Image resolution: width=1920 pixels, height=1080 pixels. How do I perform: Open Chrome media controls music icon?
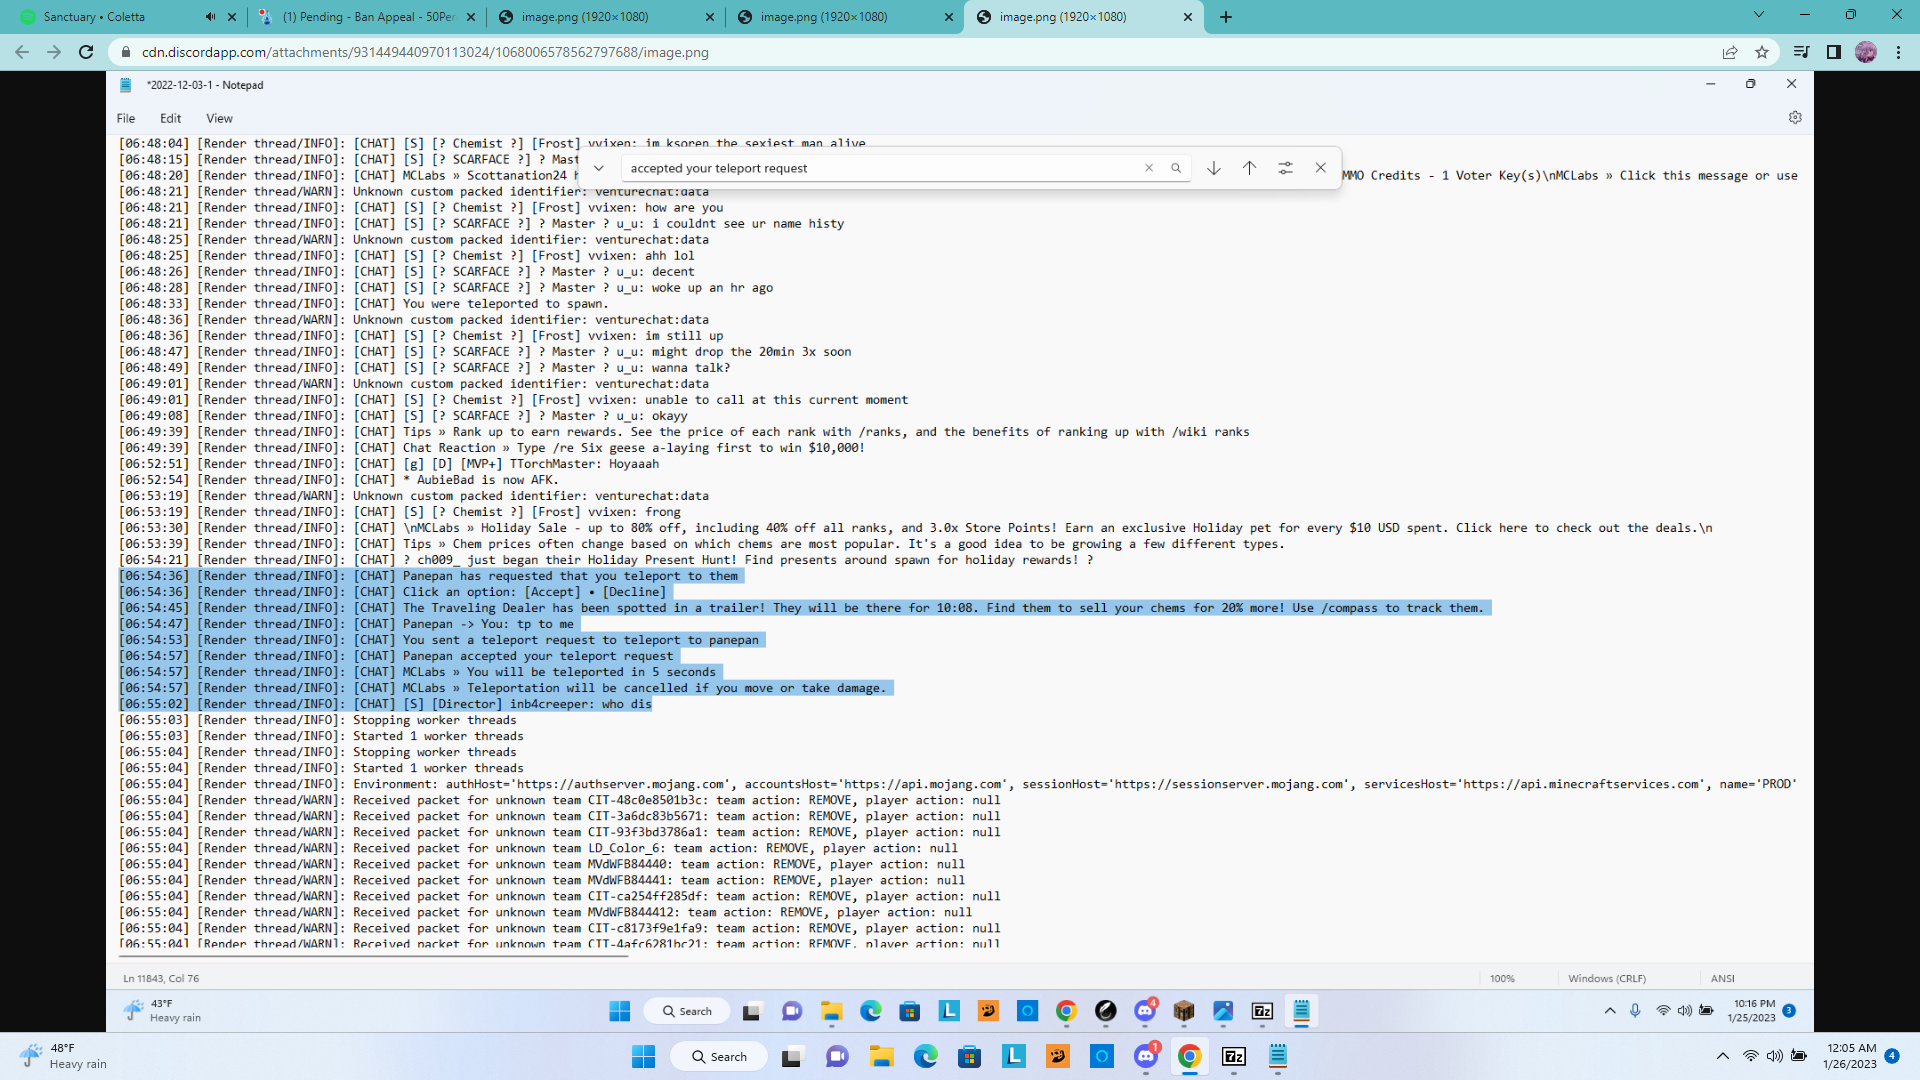pos(1801,52)
